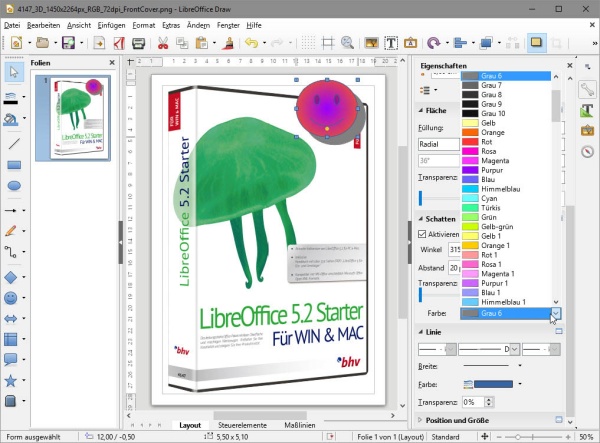Select the smiley symbol shapes tool
The height and width of the screenshot is (443, 600).
[x=11, y=298]
